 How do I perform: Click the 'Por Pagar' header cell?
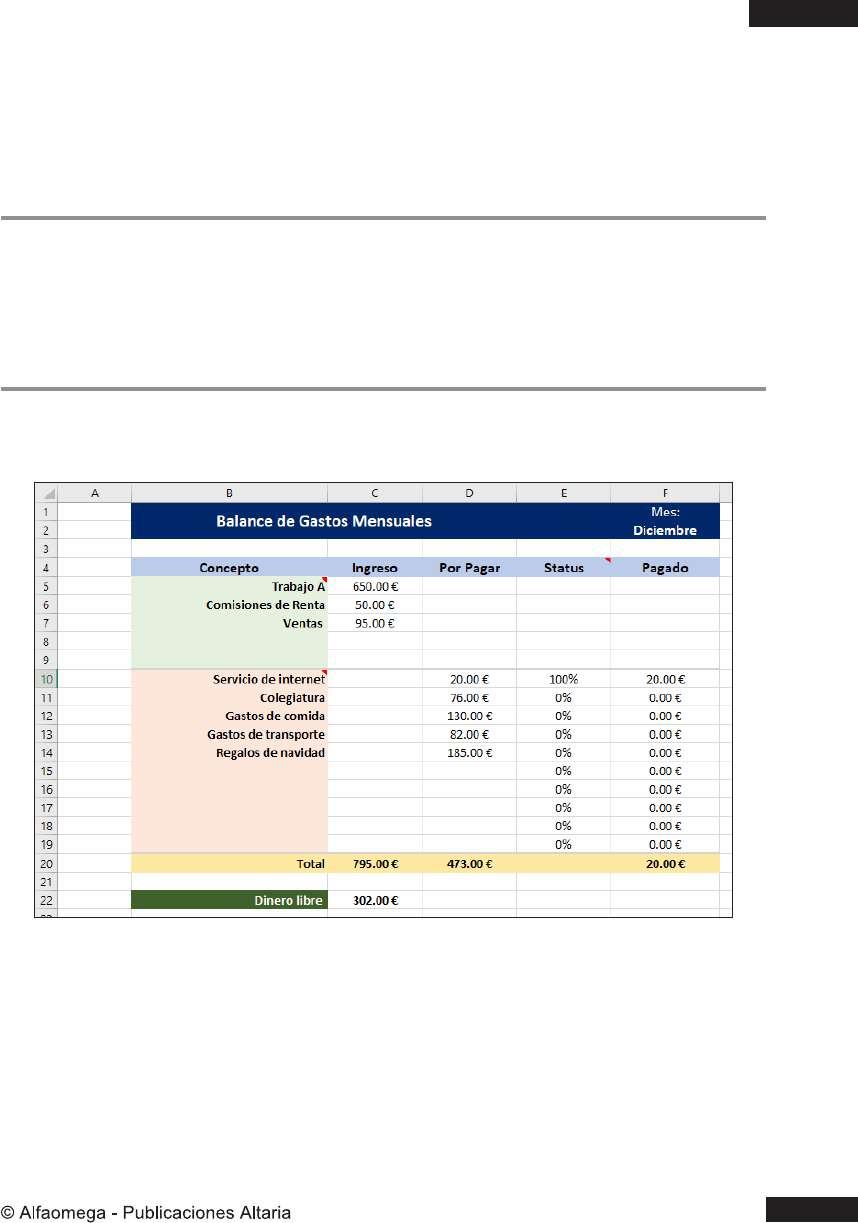470,567
